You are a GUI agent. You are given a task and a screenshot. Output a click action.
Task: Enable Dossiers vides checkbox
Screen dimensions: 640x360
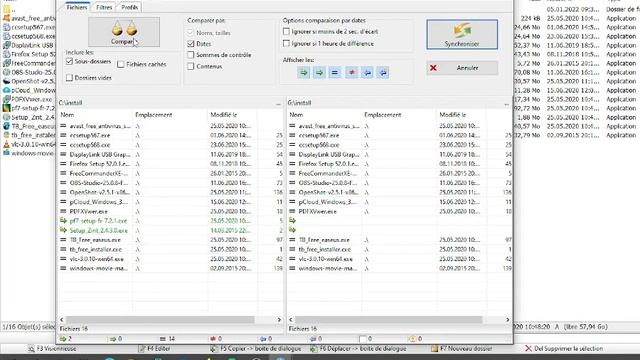click(x=69, y=78)
